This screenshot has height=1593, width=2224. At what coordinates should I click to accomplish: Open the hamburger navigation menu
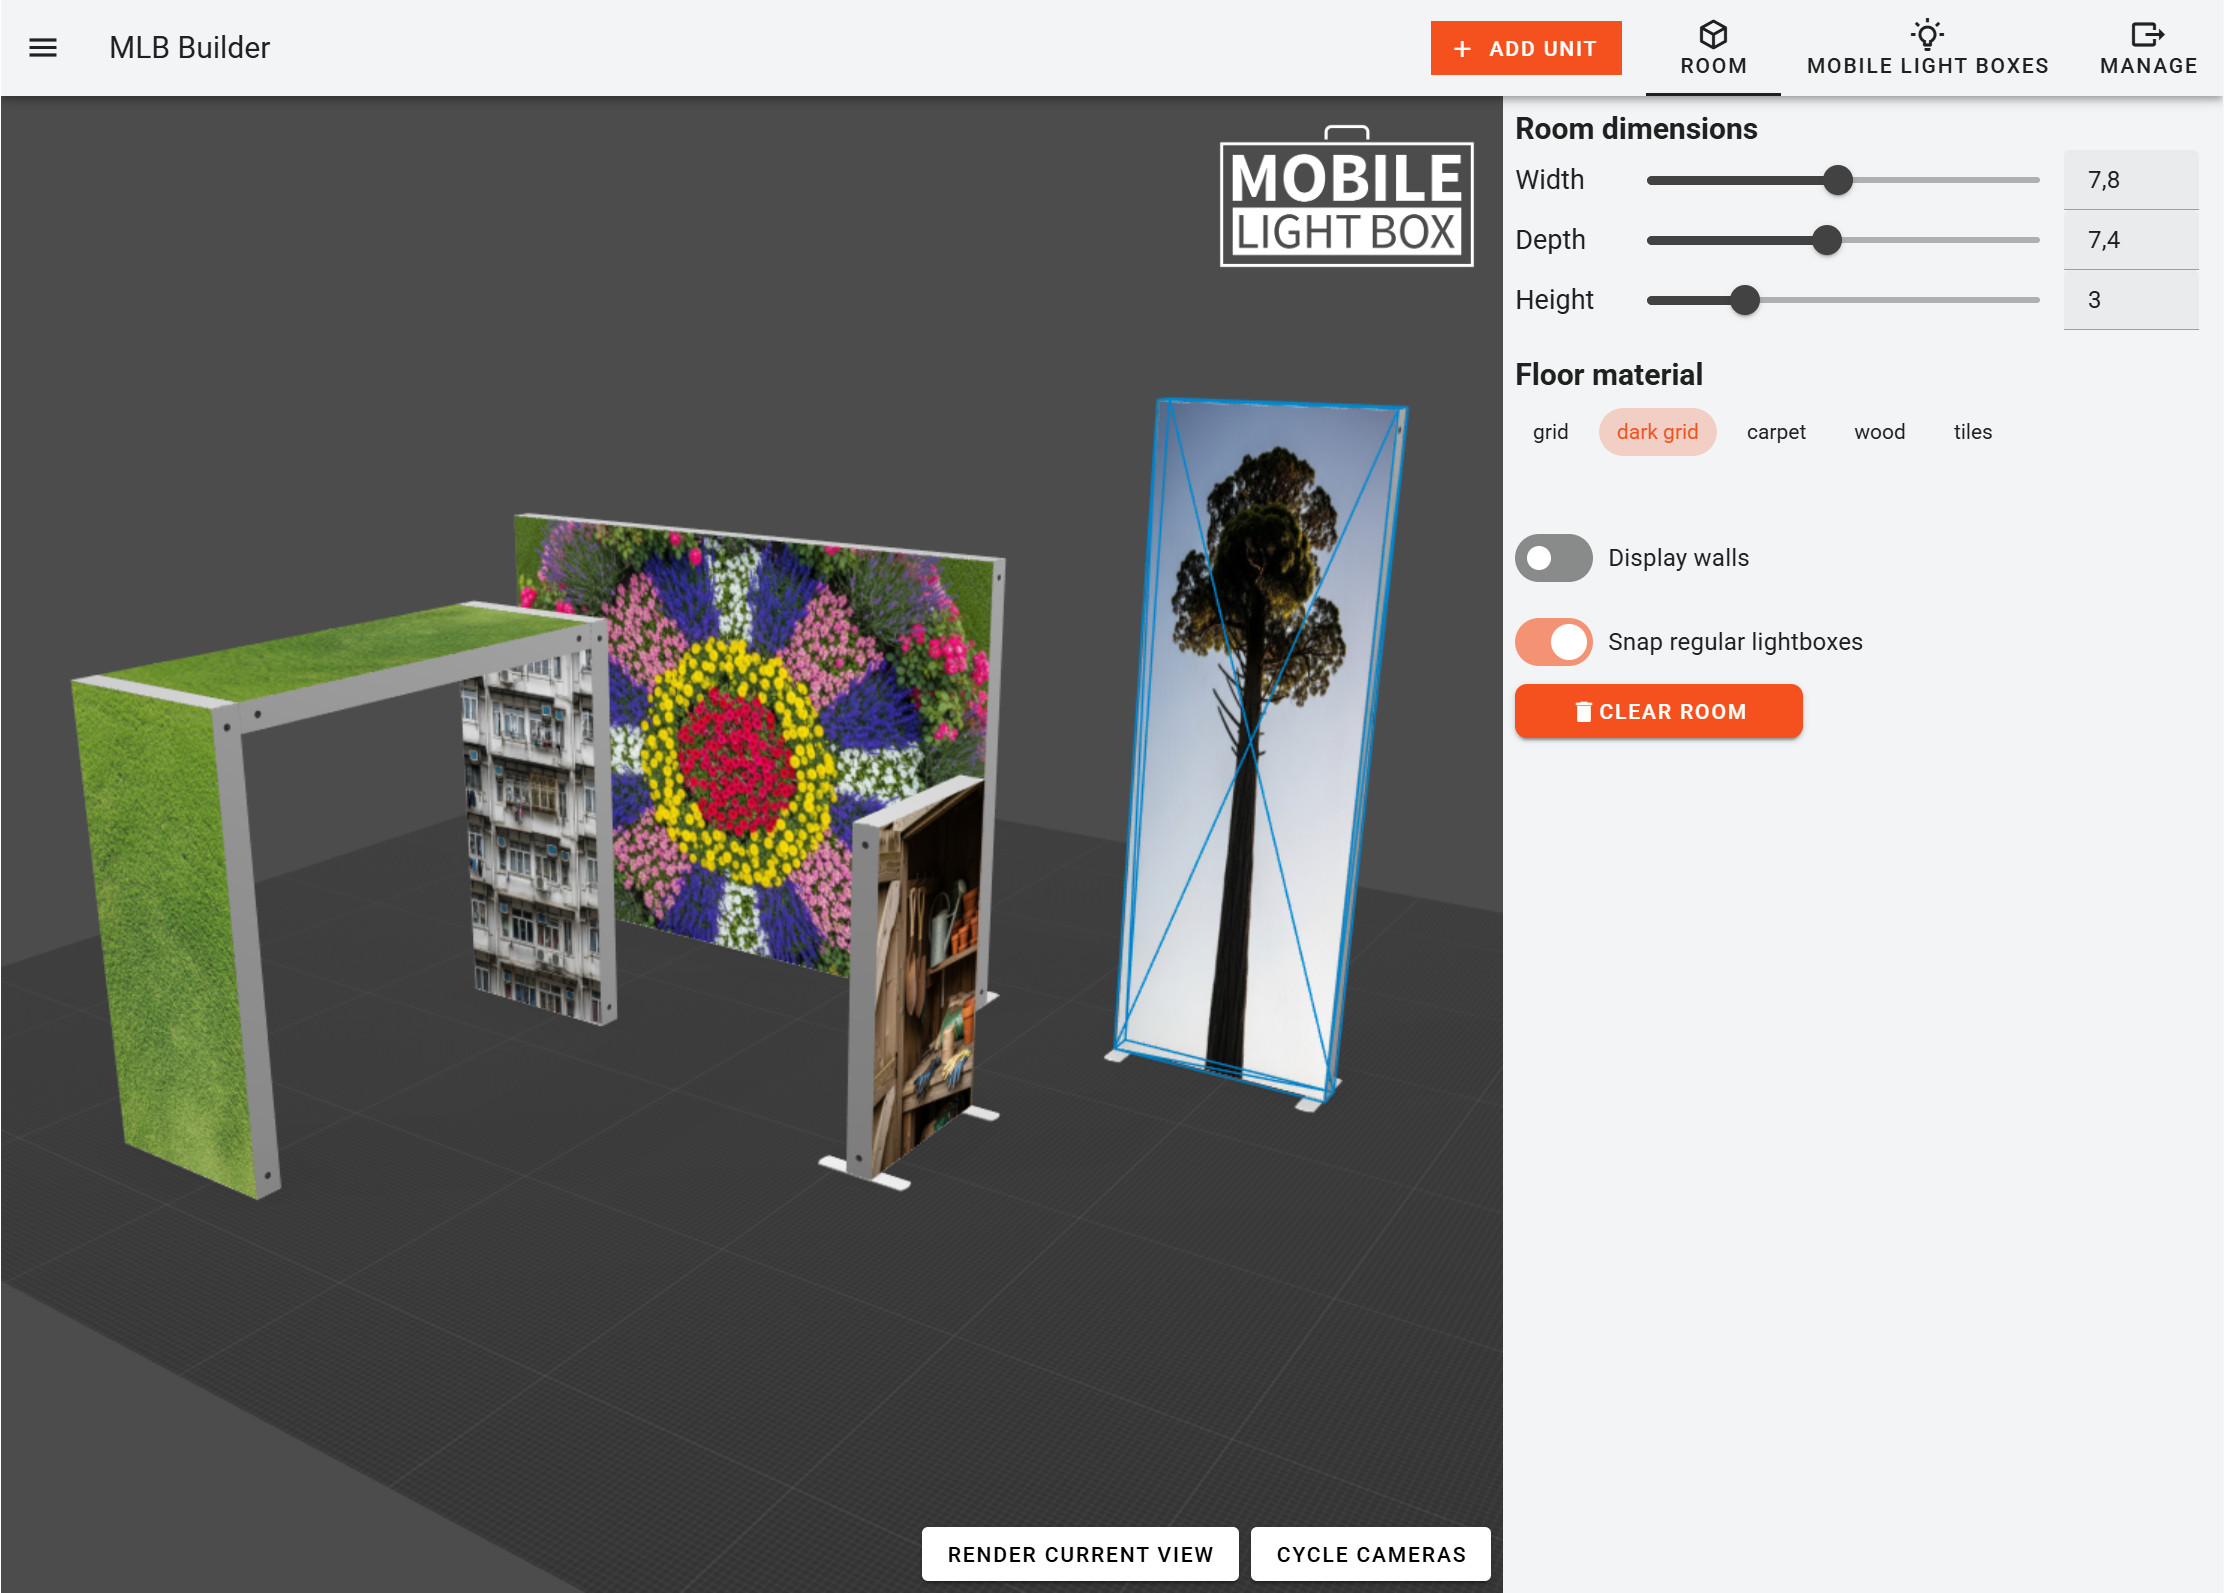(x=43, y=47)
